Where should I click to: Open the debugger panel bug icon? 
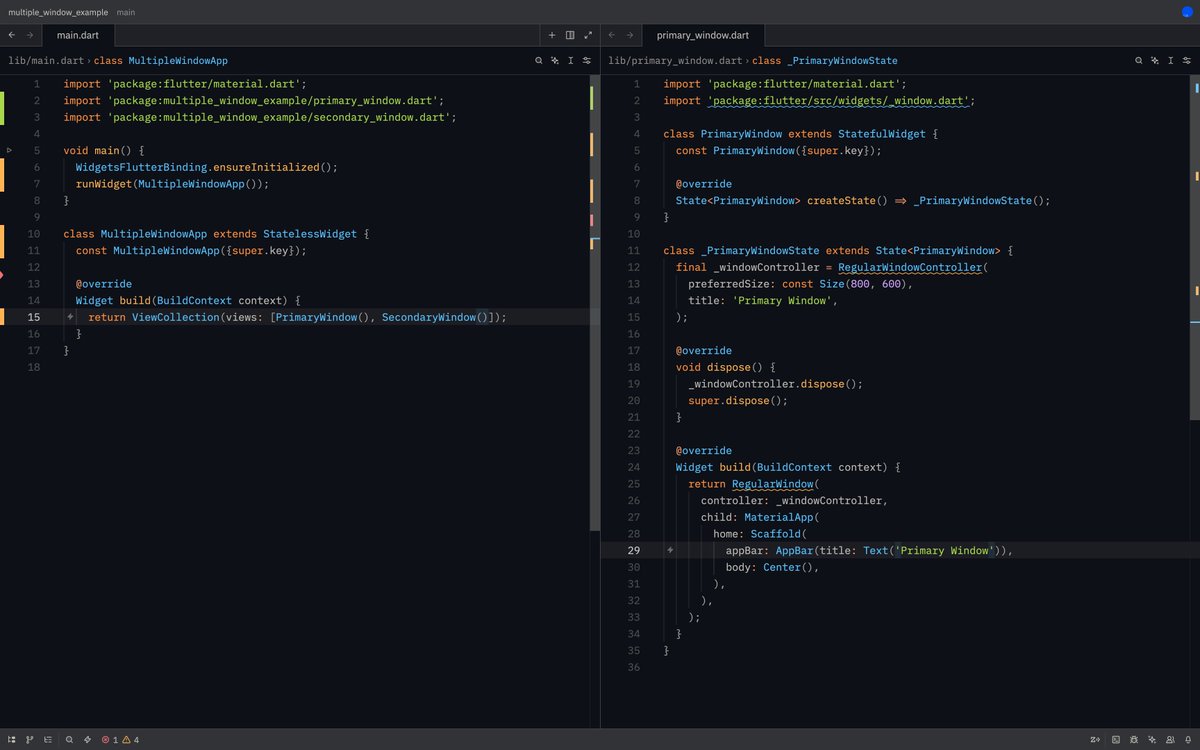1135,740
